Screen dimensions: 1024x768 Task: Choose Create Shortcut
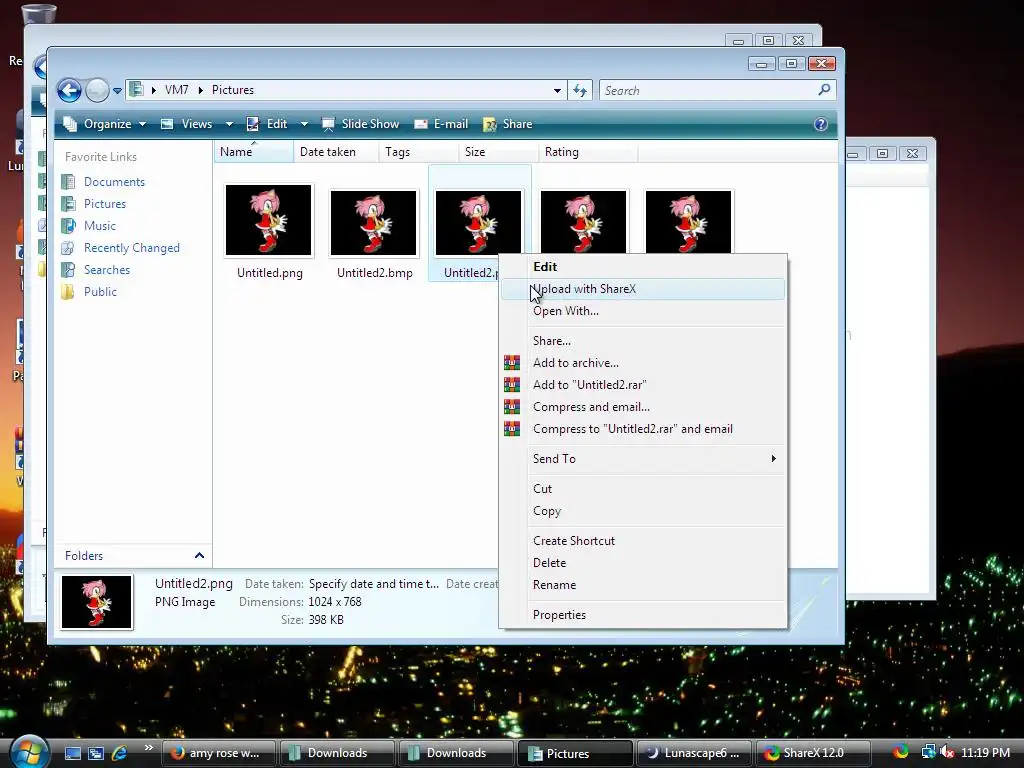point(643,541)
